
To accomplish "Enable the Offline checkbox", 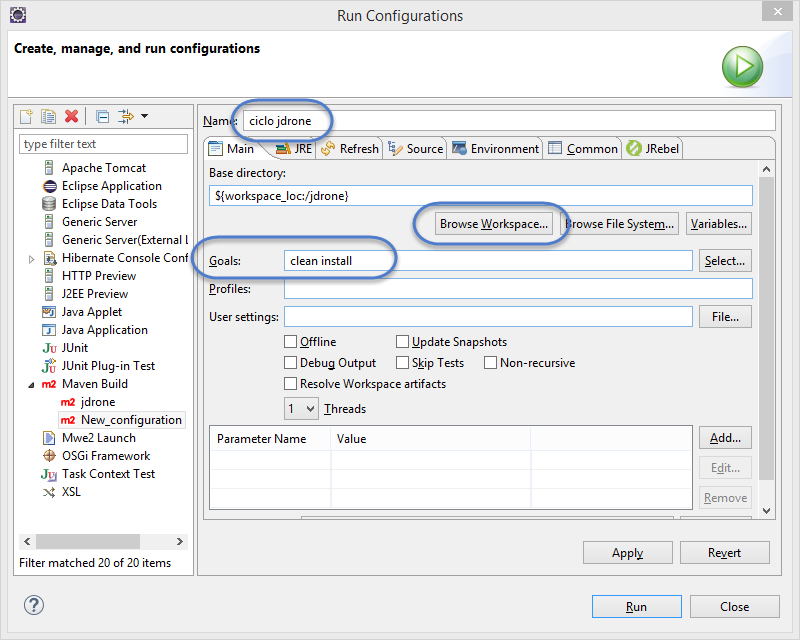I will coord(290,341).
